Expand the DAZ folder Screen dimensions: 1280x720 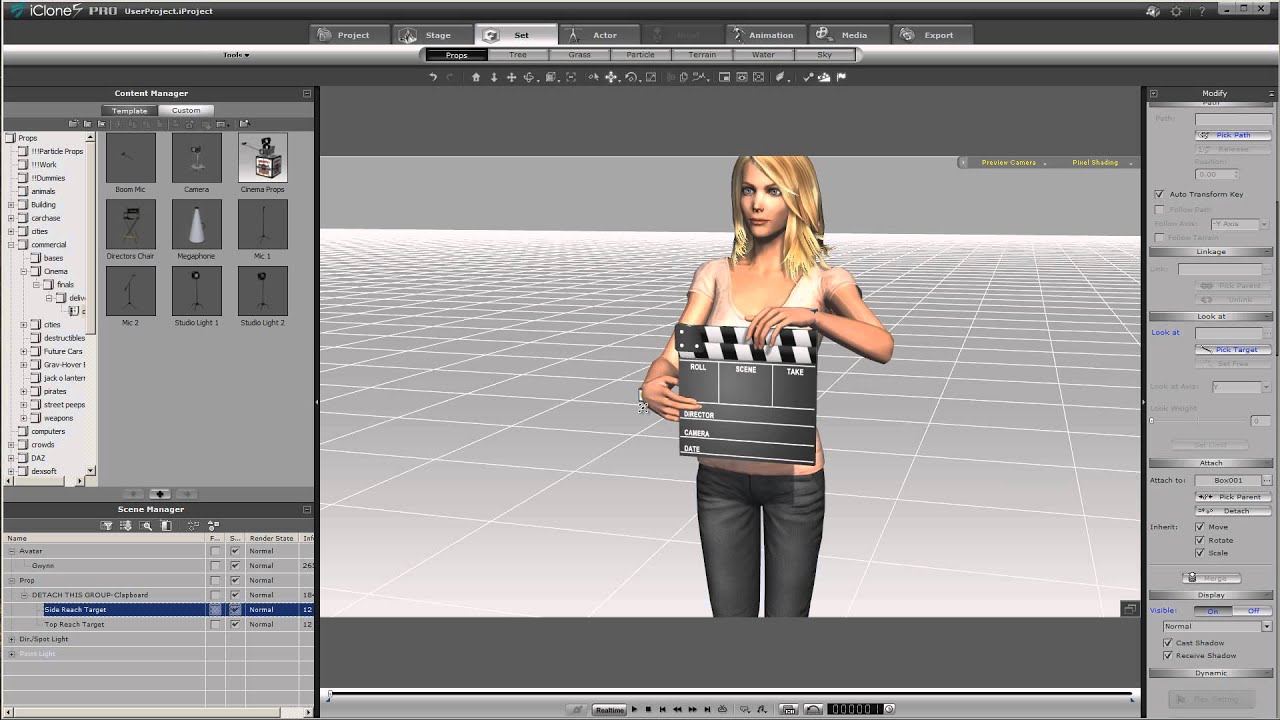[x=11, y=458]
